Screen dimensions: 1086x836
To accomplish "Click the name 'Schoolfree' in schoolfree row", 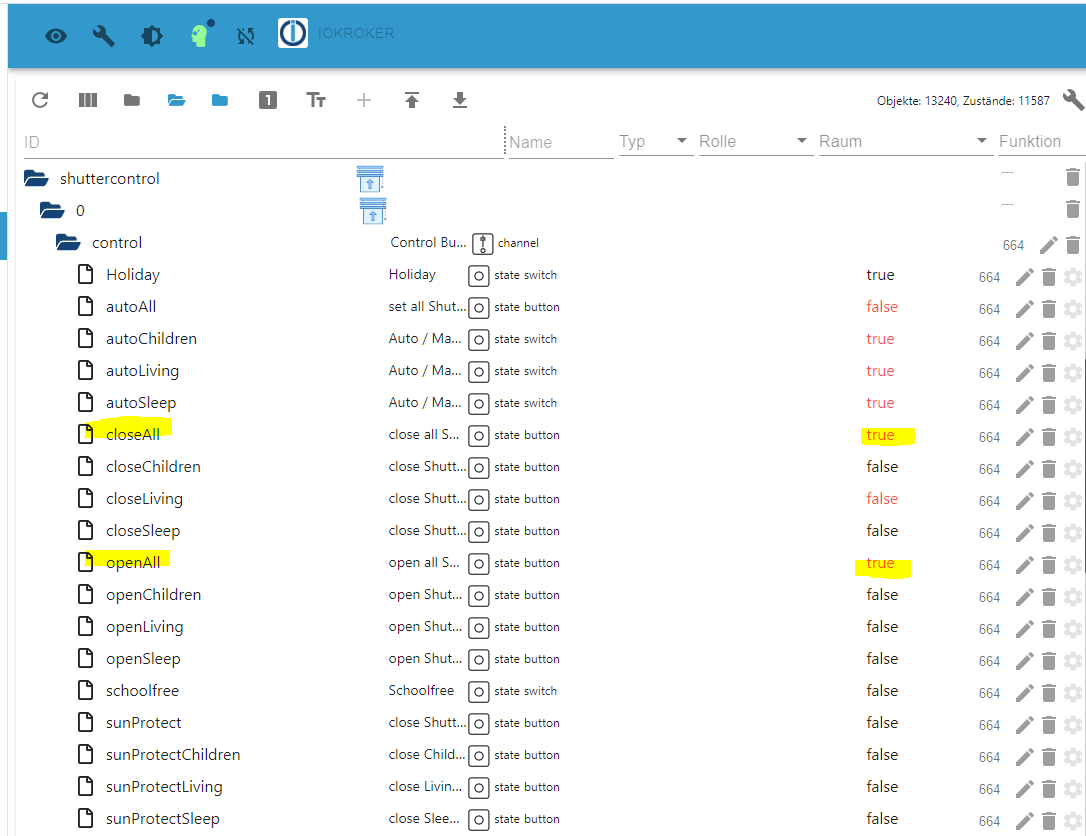I will [421, 691].
